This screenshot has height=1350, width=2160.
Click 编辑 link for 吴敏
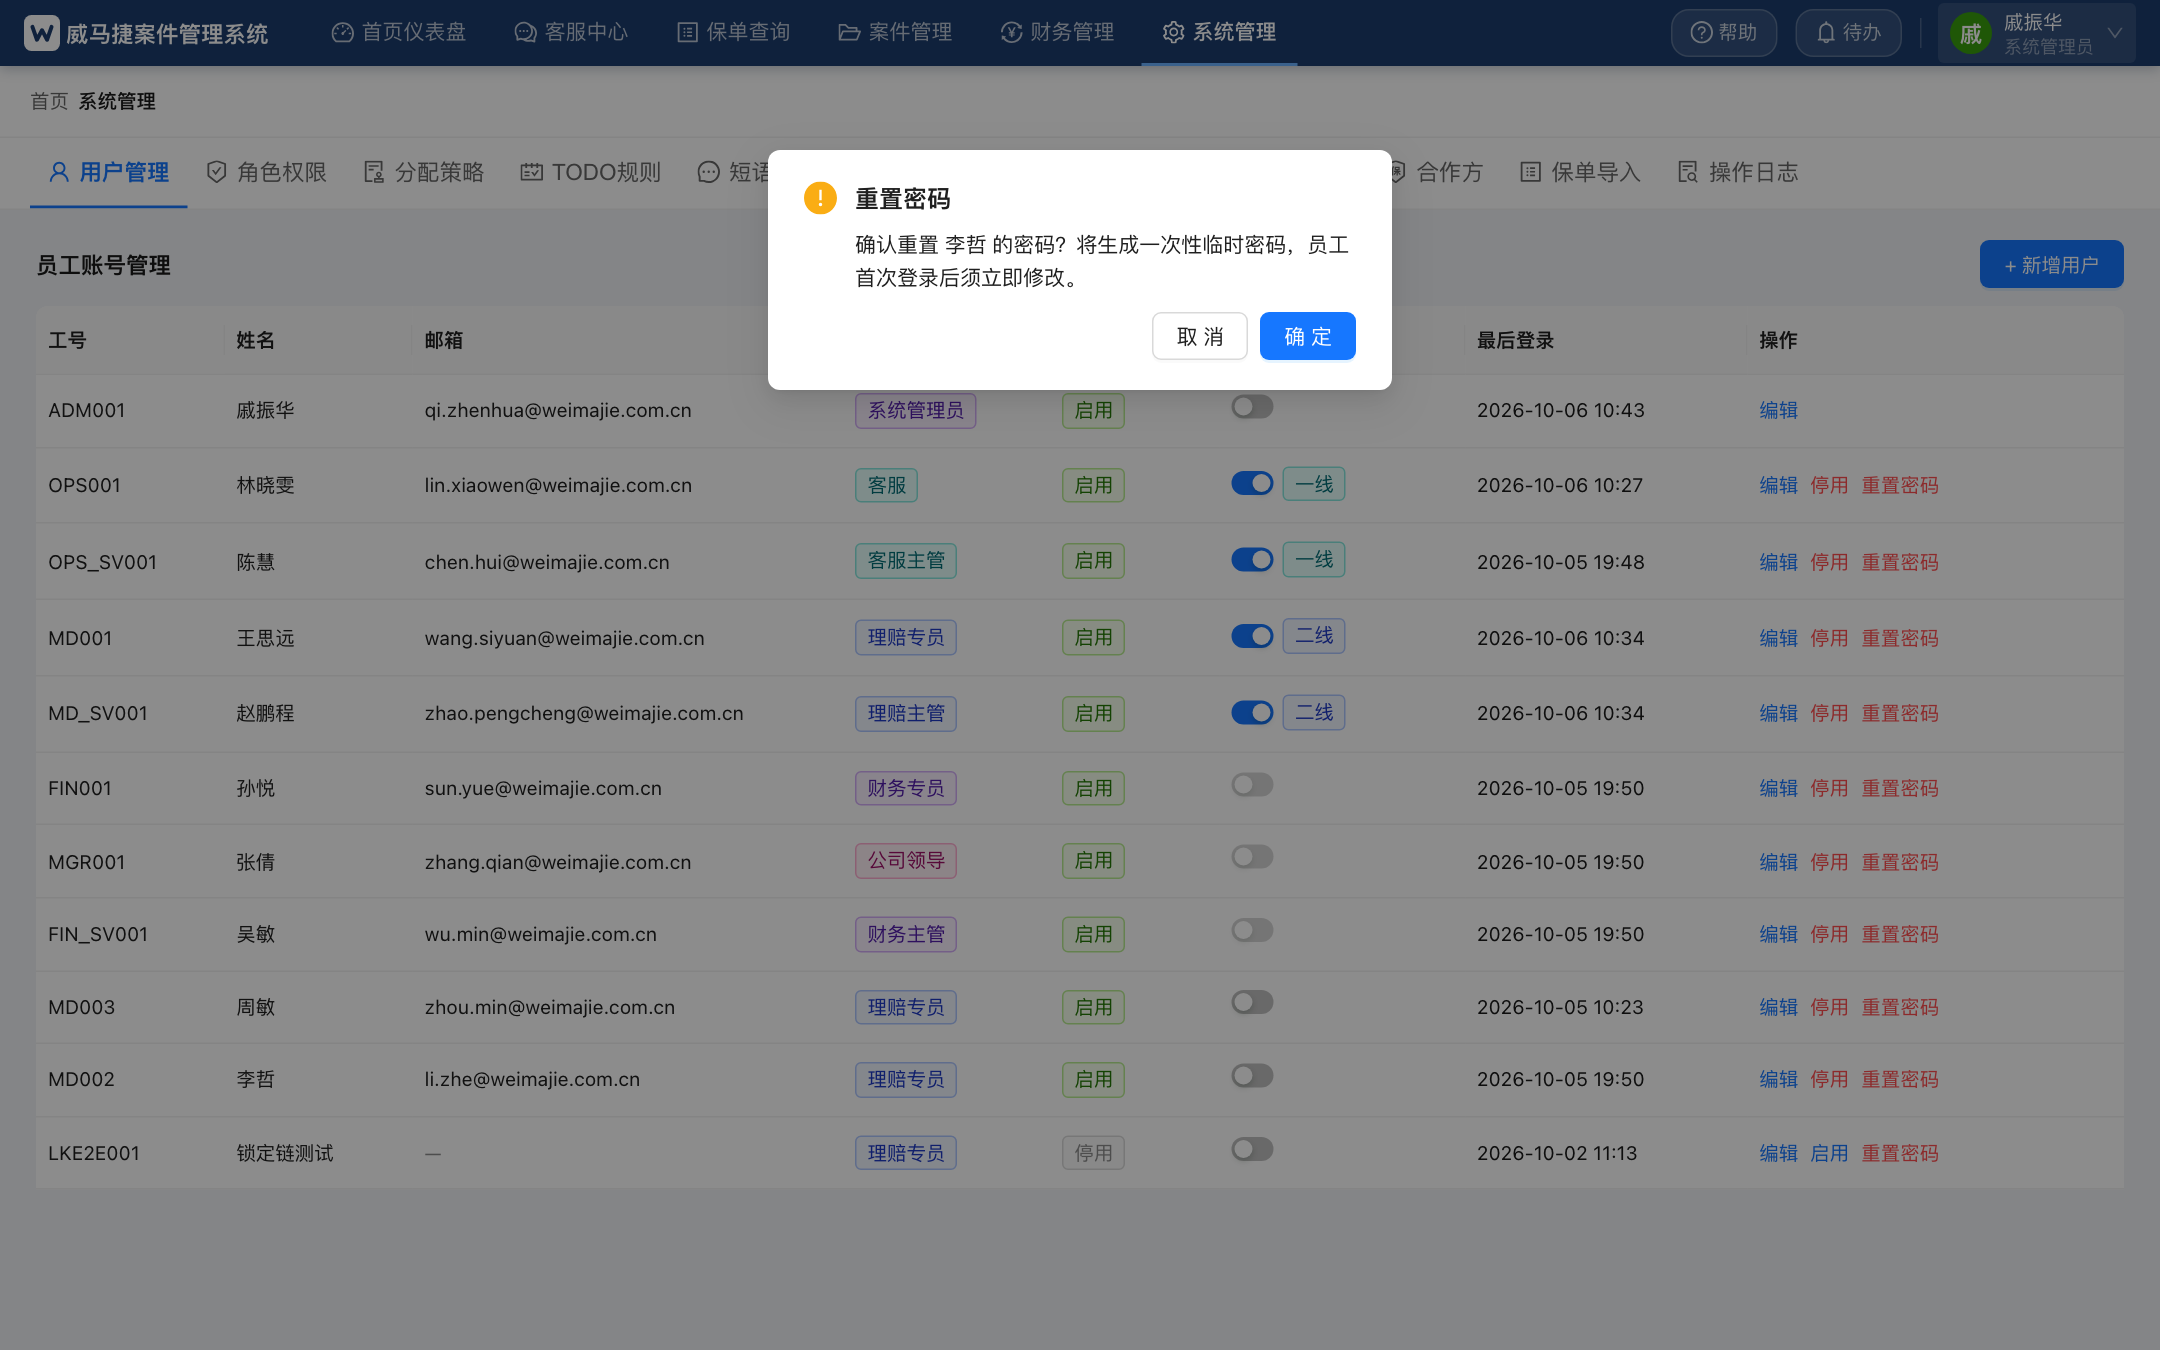pyautogui.click(x=1778, y=934)
